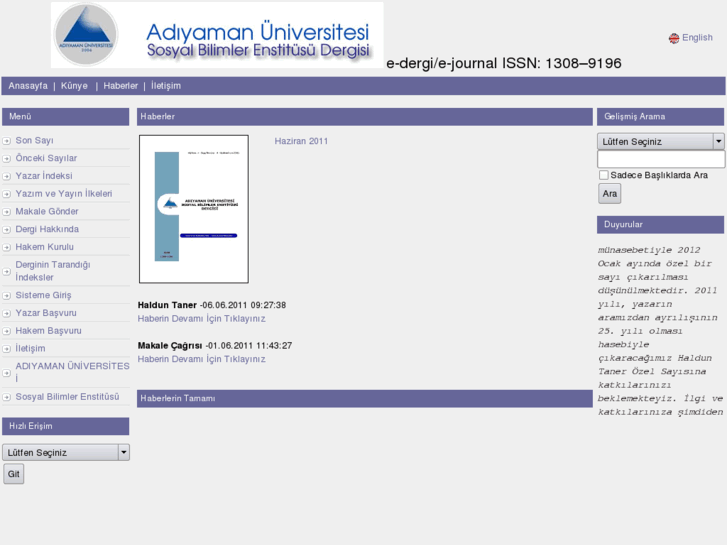The width and height of the screenshot is (727, 545).
Task: Open Hakem Kurulu menu link
Action: click(45, 247)
